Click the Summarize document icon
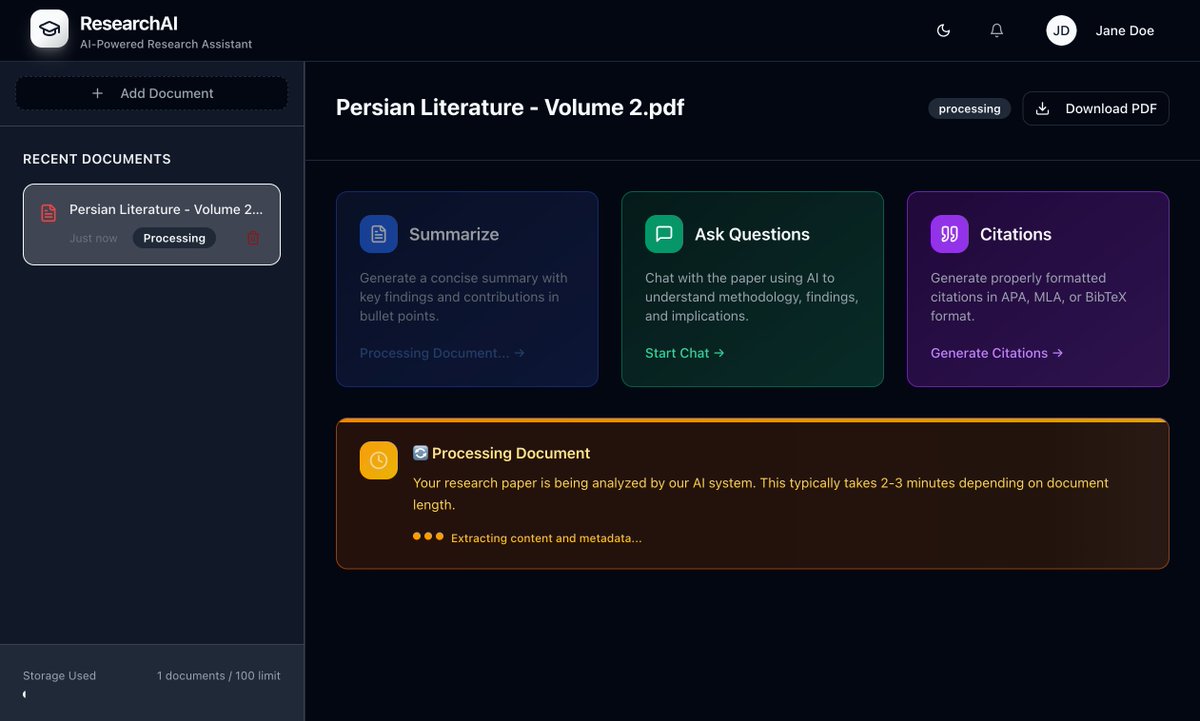 [x=378, y=233]
